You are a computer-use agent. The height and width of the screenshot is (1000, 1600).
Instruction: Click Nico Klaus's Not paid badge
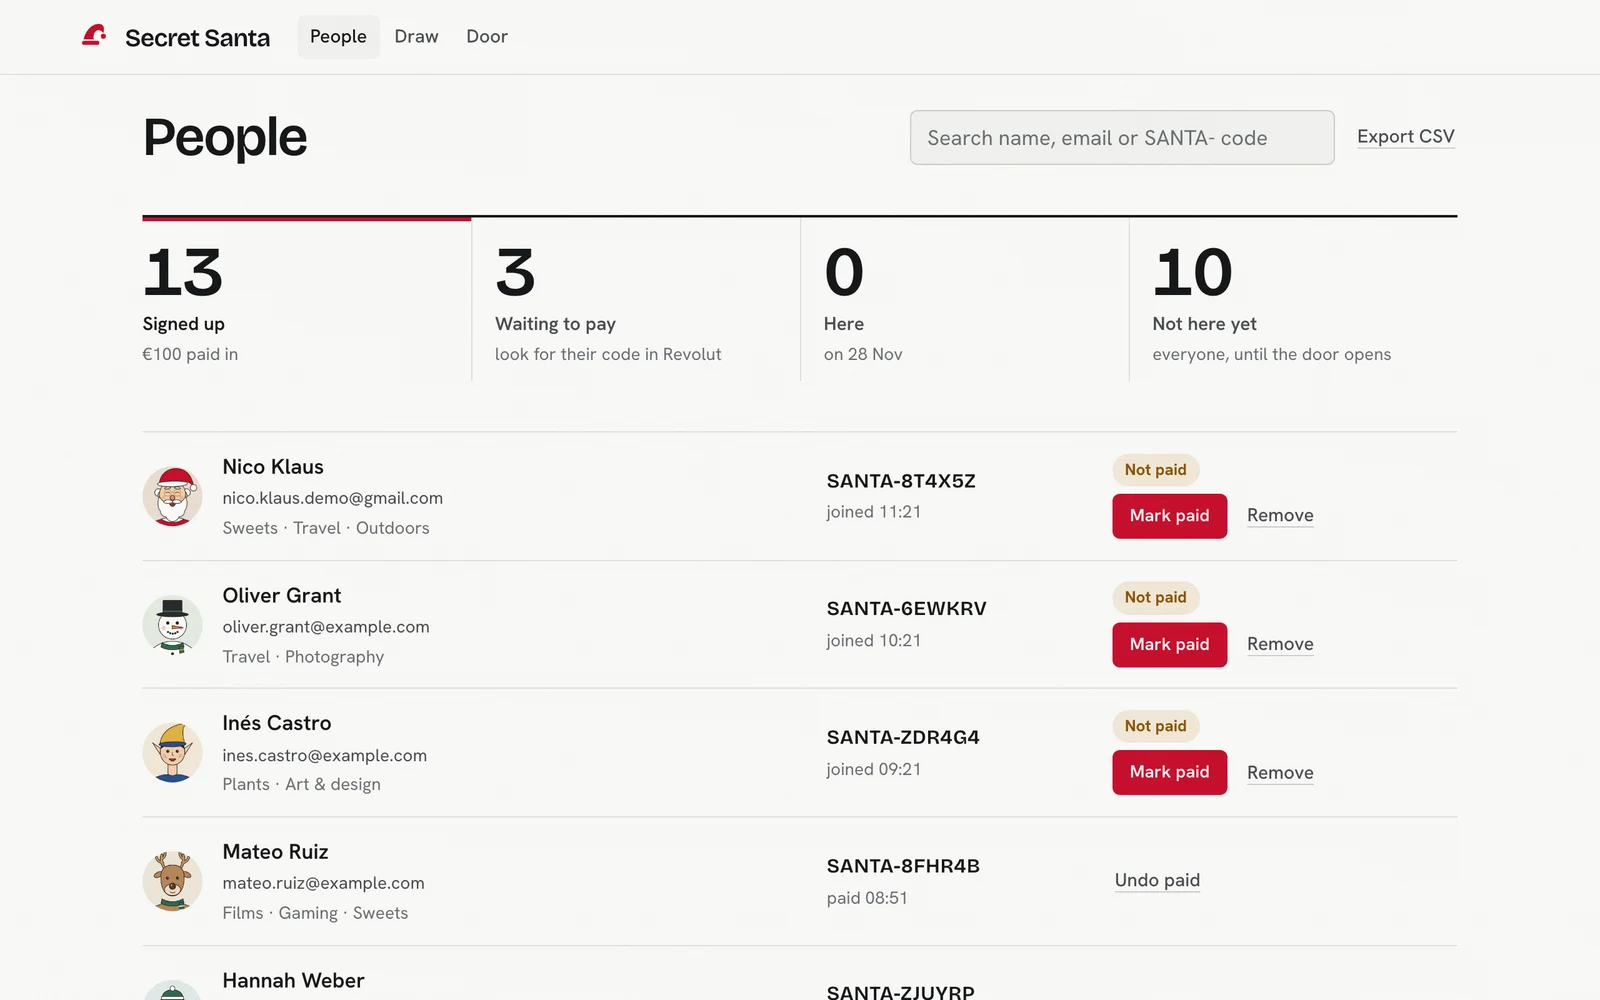pyautogui.click(x=1155, y=470)
